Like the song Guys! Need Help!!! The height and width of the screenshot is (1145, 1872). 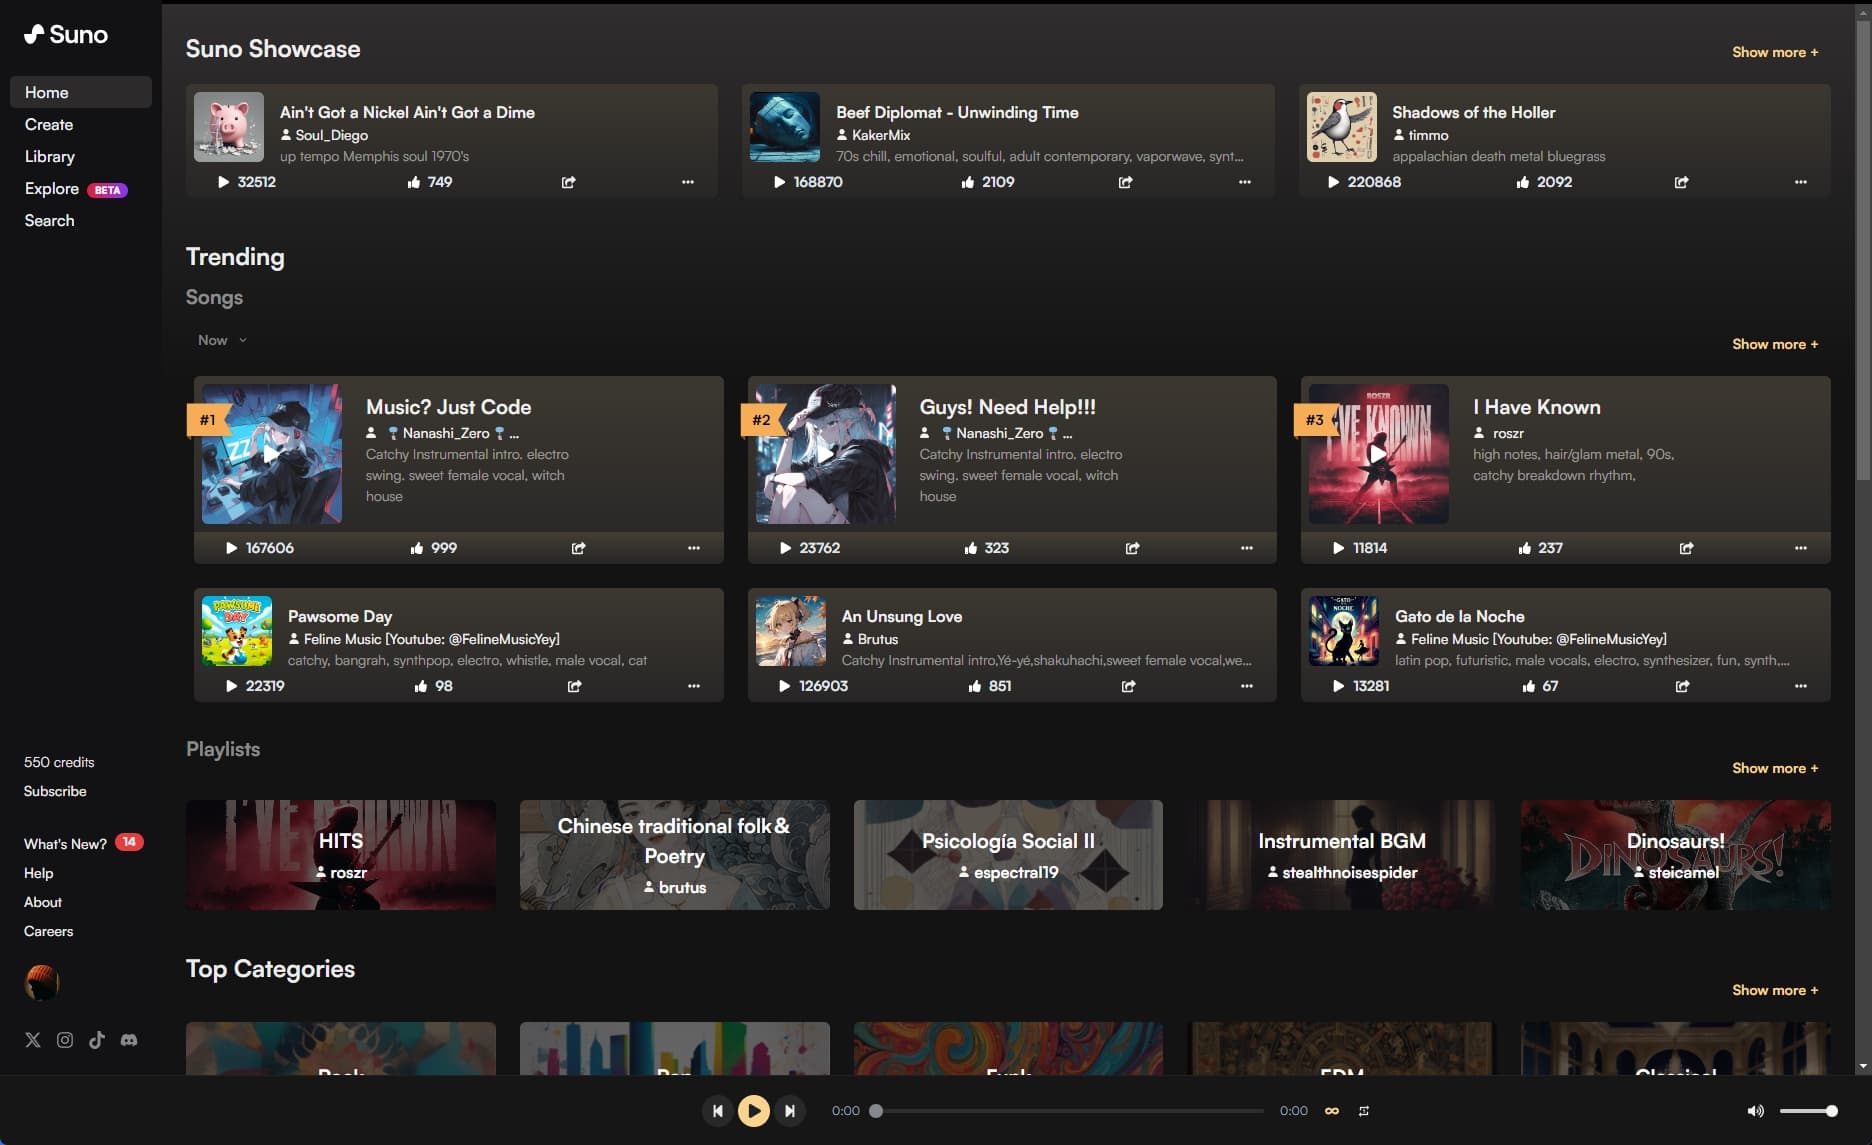click(970, 548)
